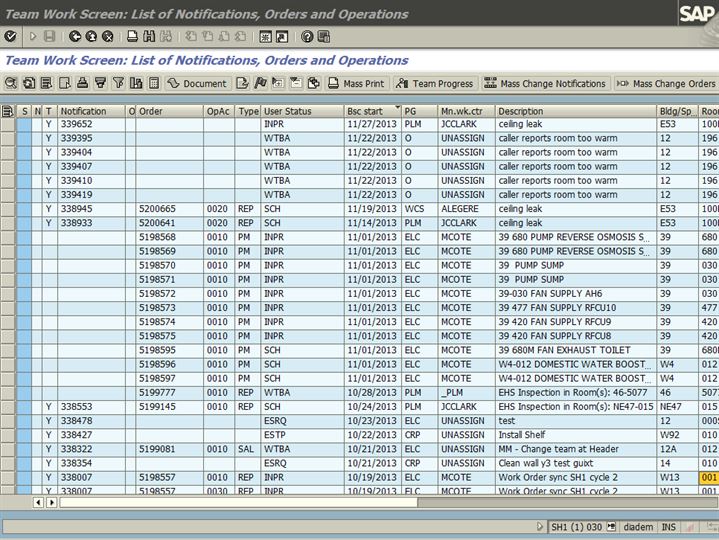Click the select-all grid corner icon
Image resolution: width=719 pixels, height=540 pixels.
coord(8,111)
